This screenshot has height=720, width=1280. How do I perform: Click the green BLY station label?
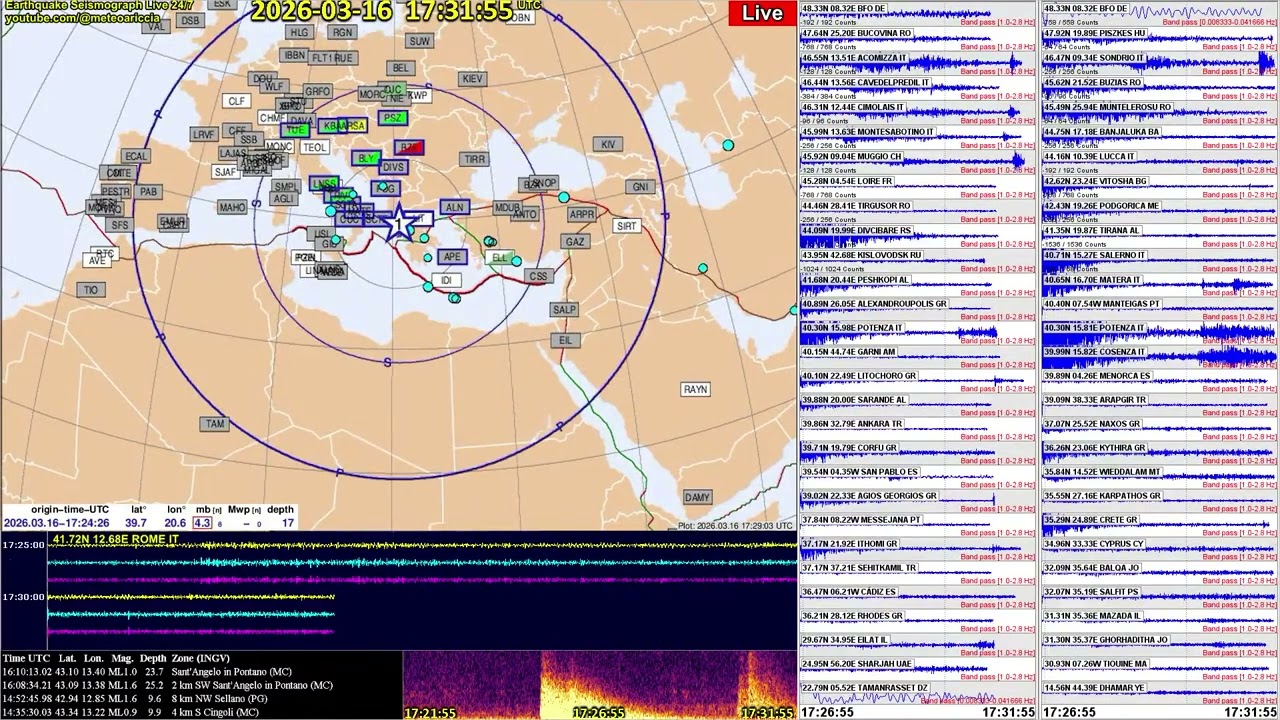click(x=366, y=159)
